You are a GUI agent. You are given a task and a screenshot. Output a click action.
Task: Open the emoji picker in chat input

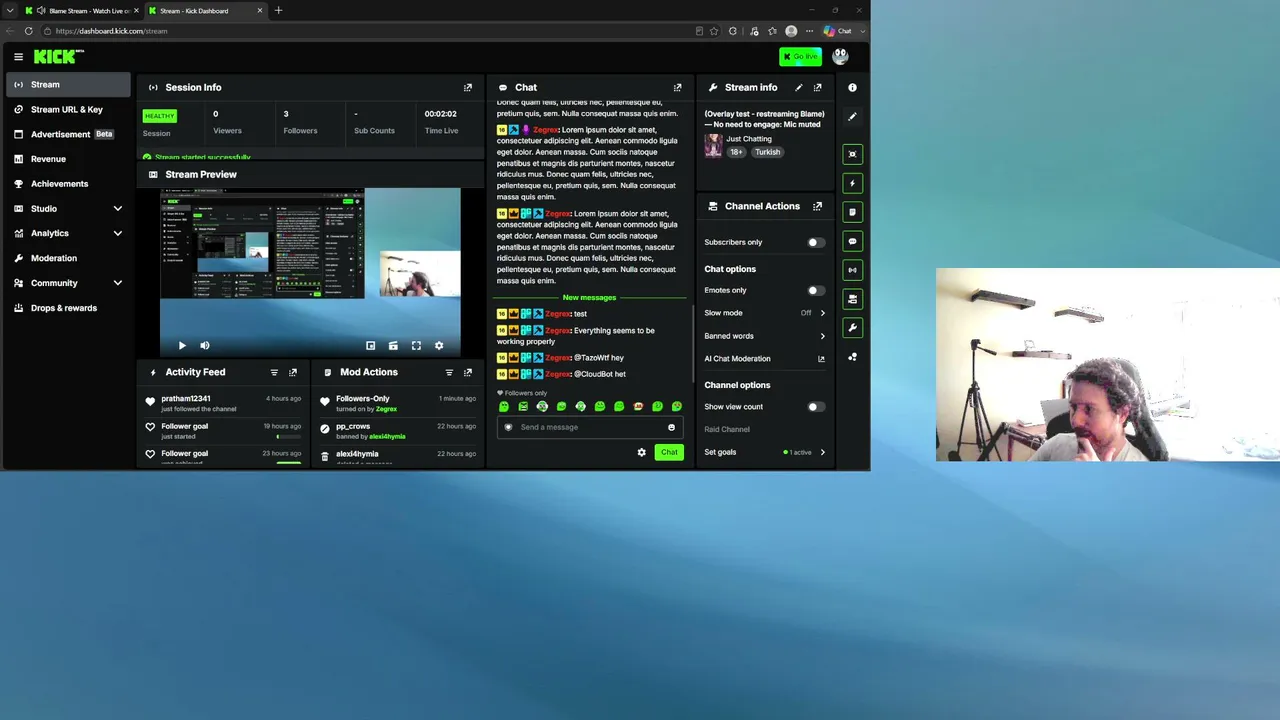coord(671,427)
